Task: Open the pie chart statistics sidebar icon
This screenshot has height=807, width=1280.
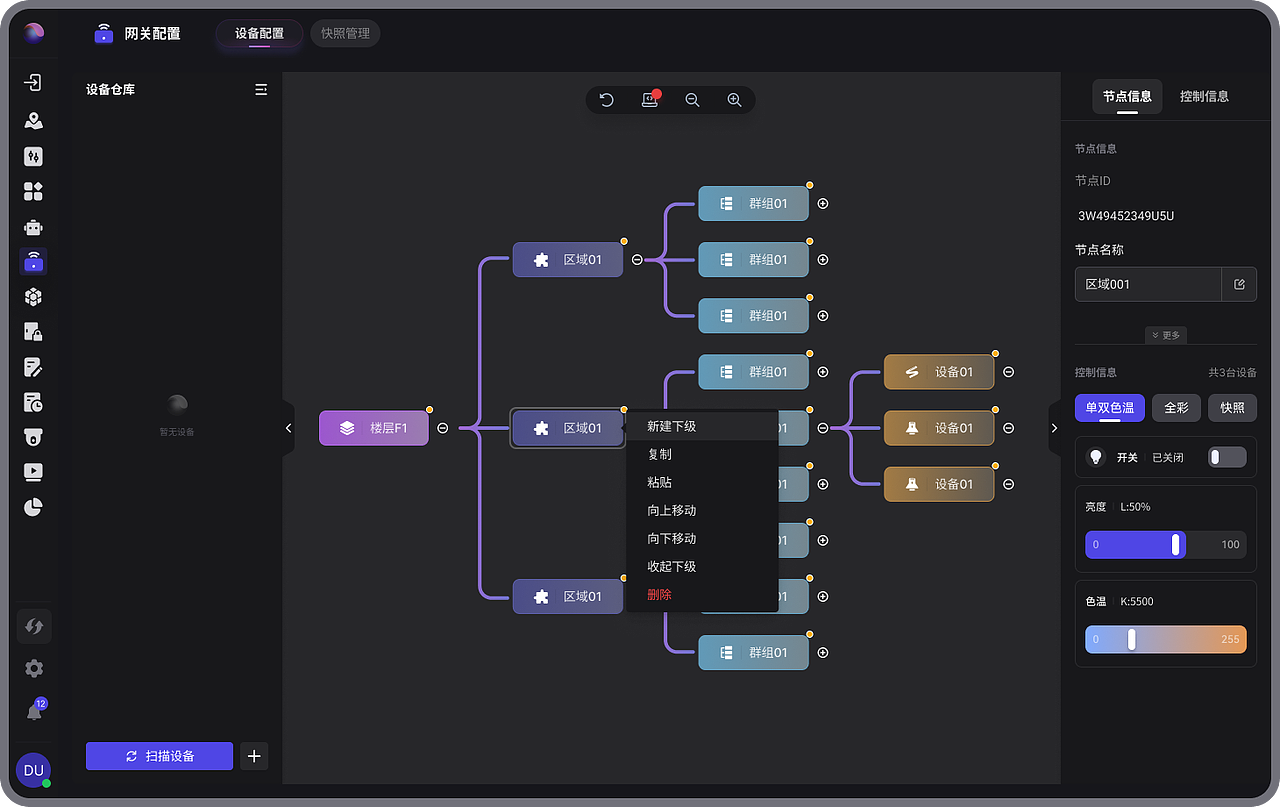Action: 34,507
